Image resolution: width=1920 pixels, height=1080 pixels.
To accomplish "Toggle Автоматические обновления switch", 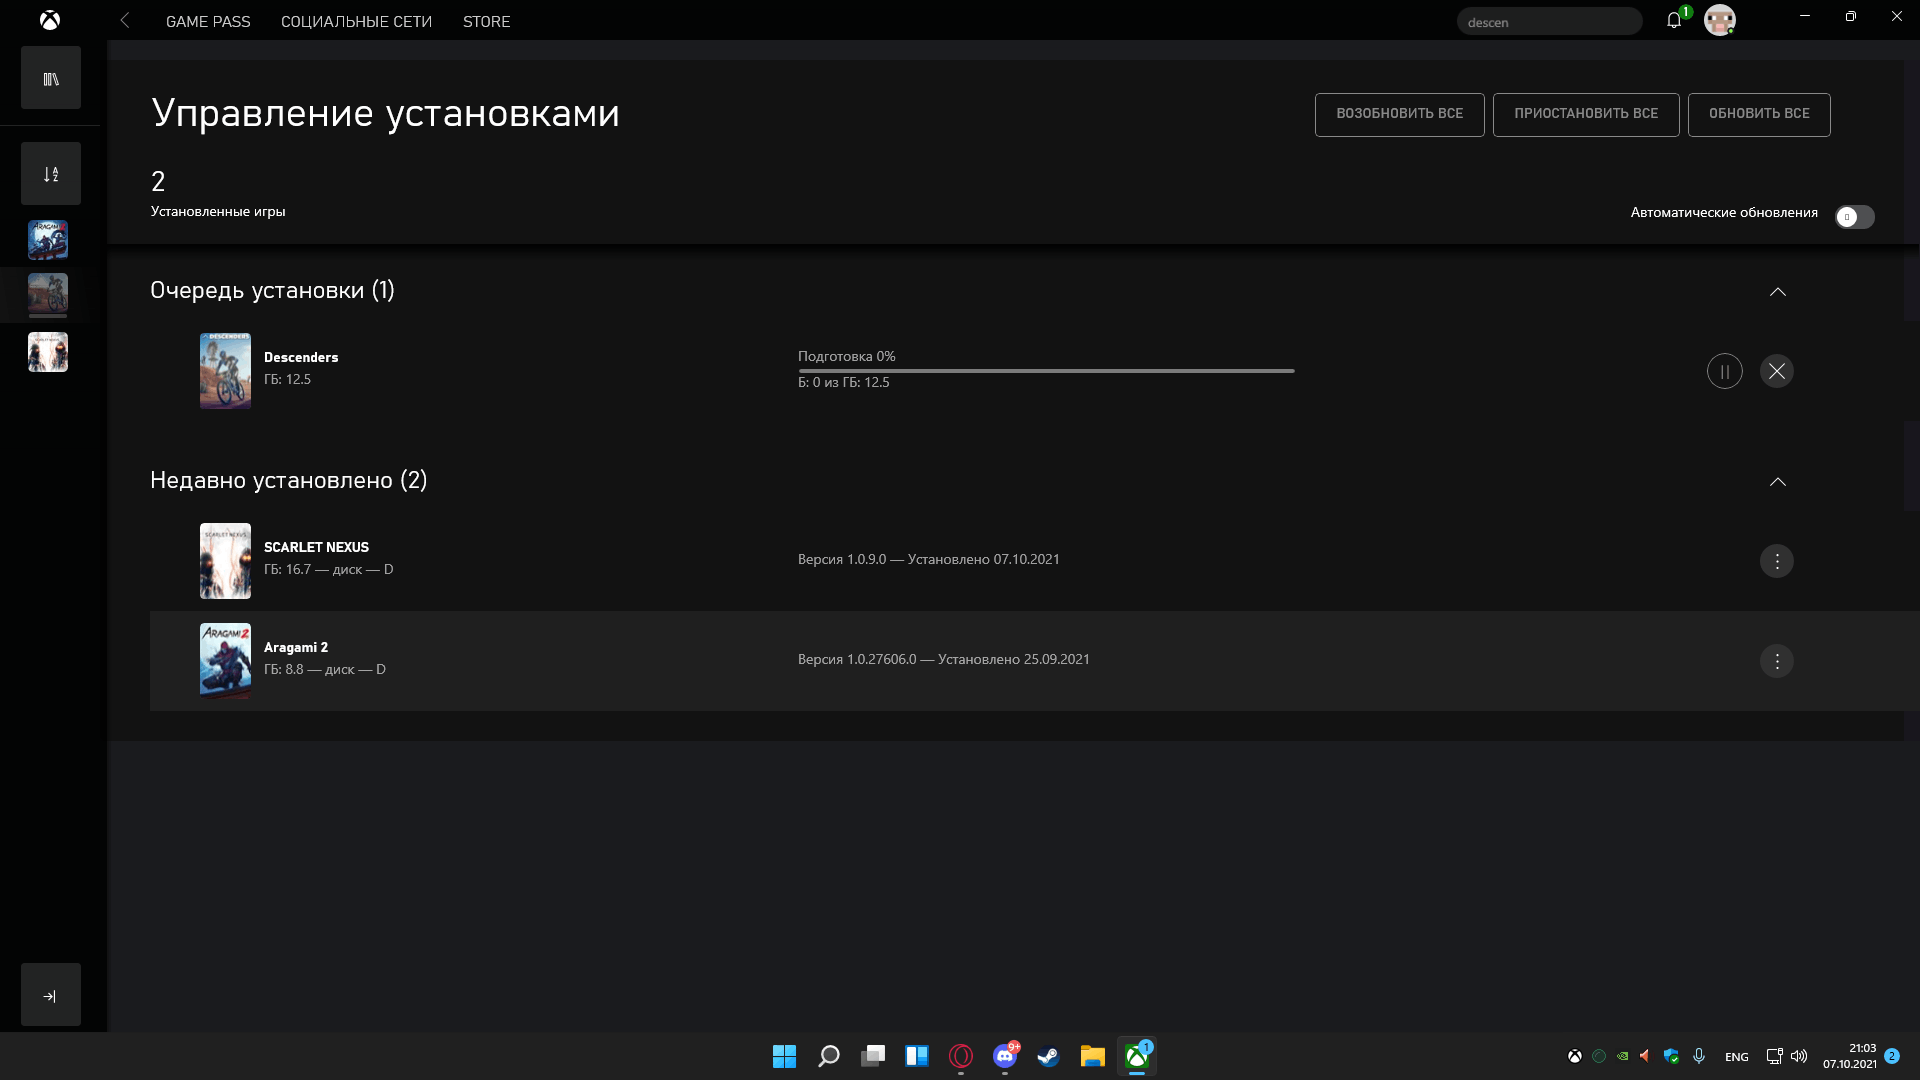I will coord(1855,216).
